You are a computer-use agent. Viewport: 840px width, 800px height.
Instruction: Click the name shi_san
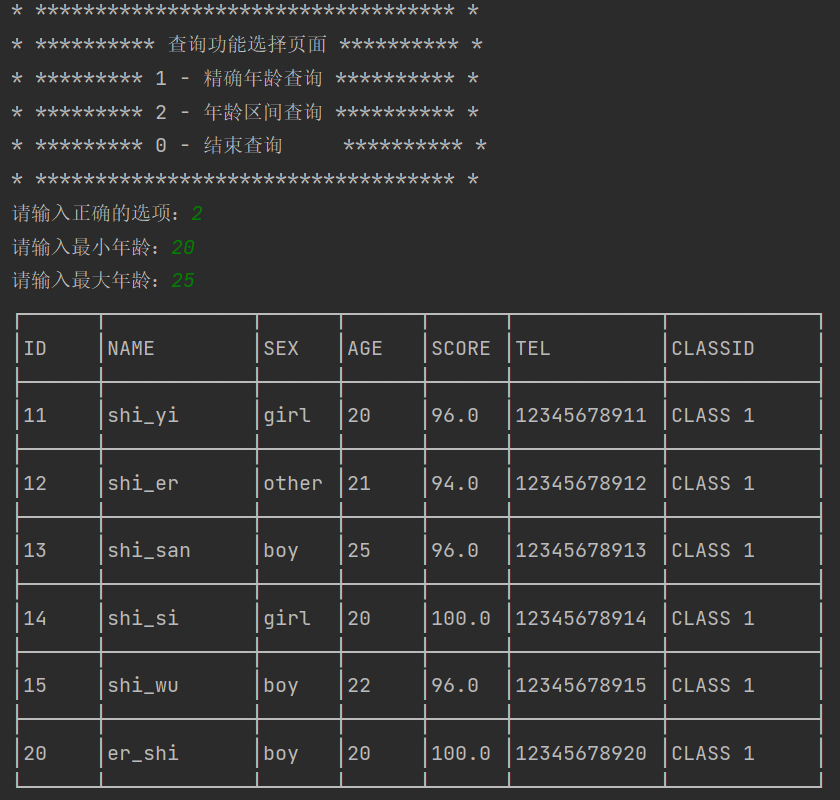click(149, 550)
